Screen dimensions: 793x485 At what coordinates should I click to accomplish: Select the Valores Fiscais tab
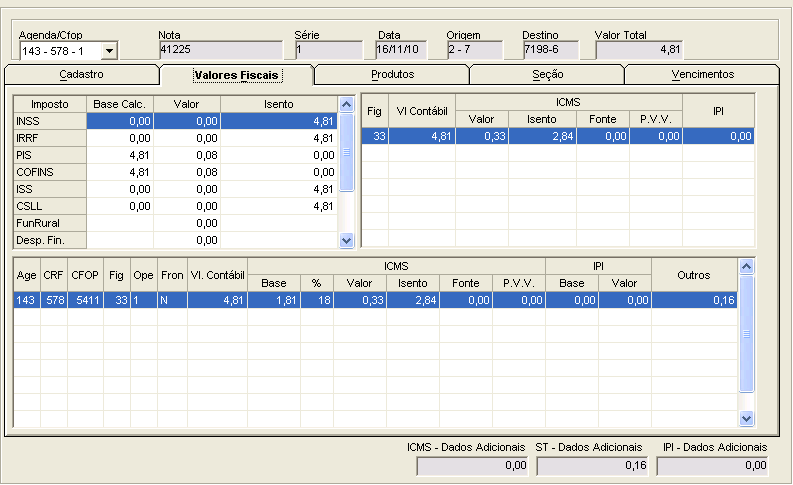[x=236, y=75]
